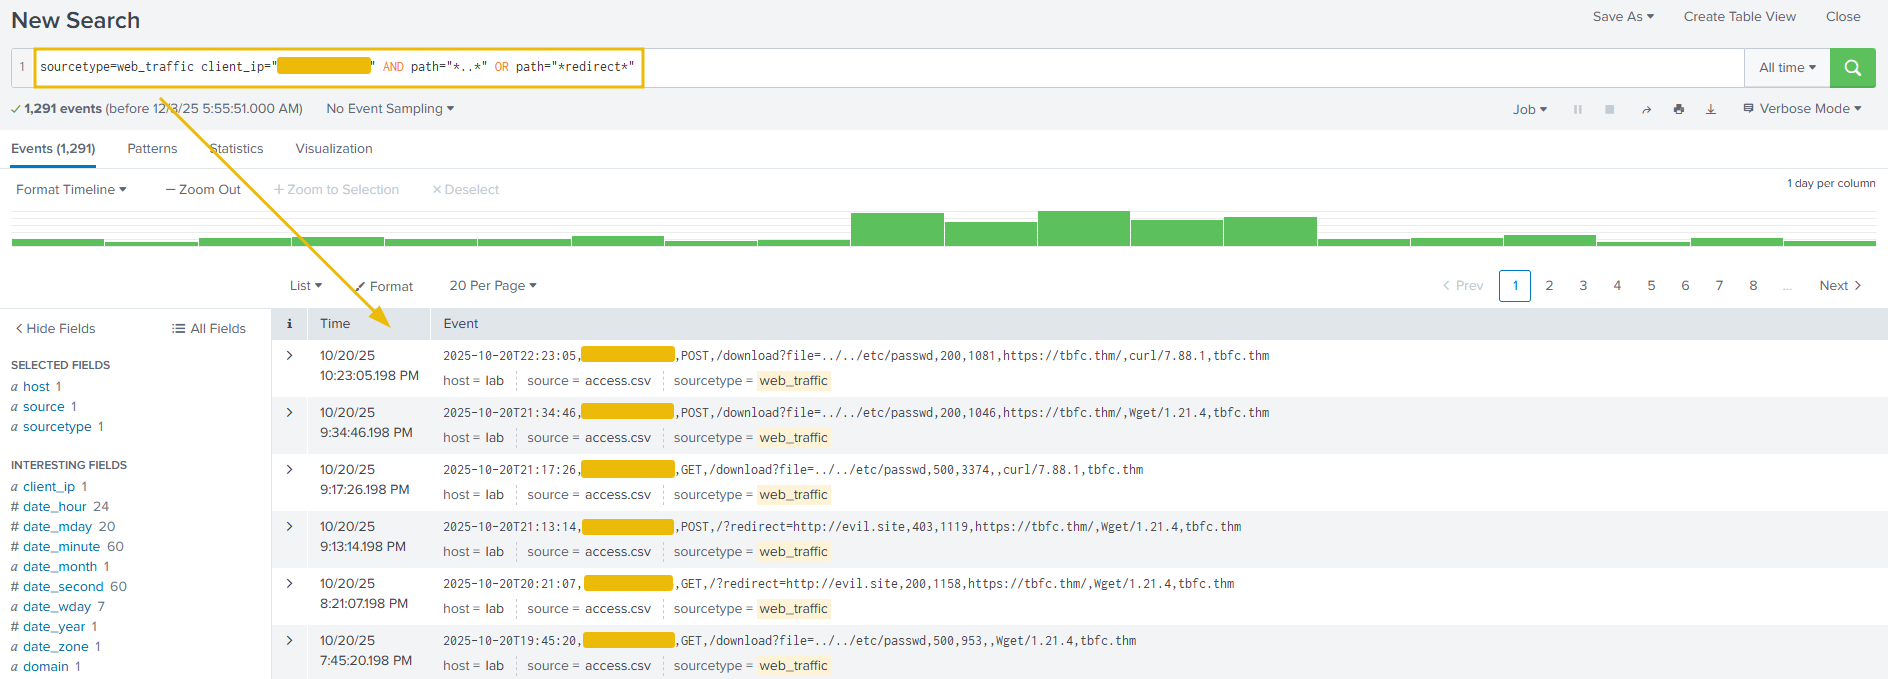Click the print results icon
The height and width of the screenshot is (679, 1888).
pos(1678,109)
